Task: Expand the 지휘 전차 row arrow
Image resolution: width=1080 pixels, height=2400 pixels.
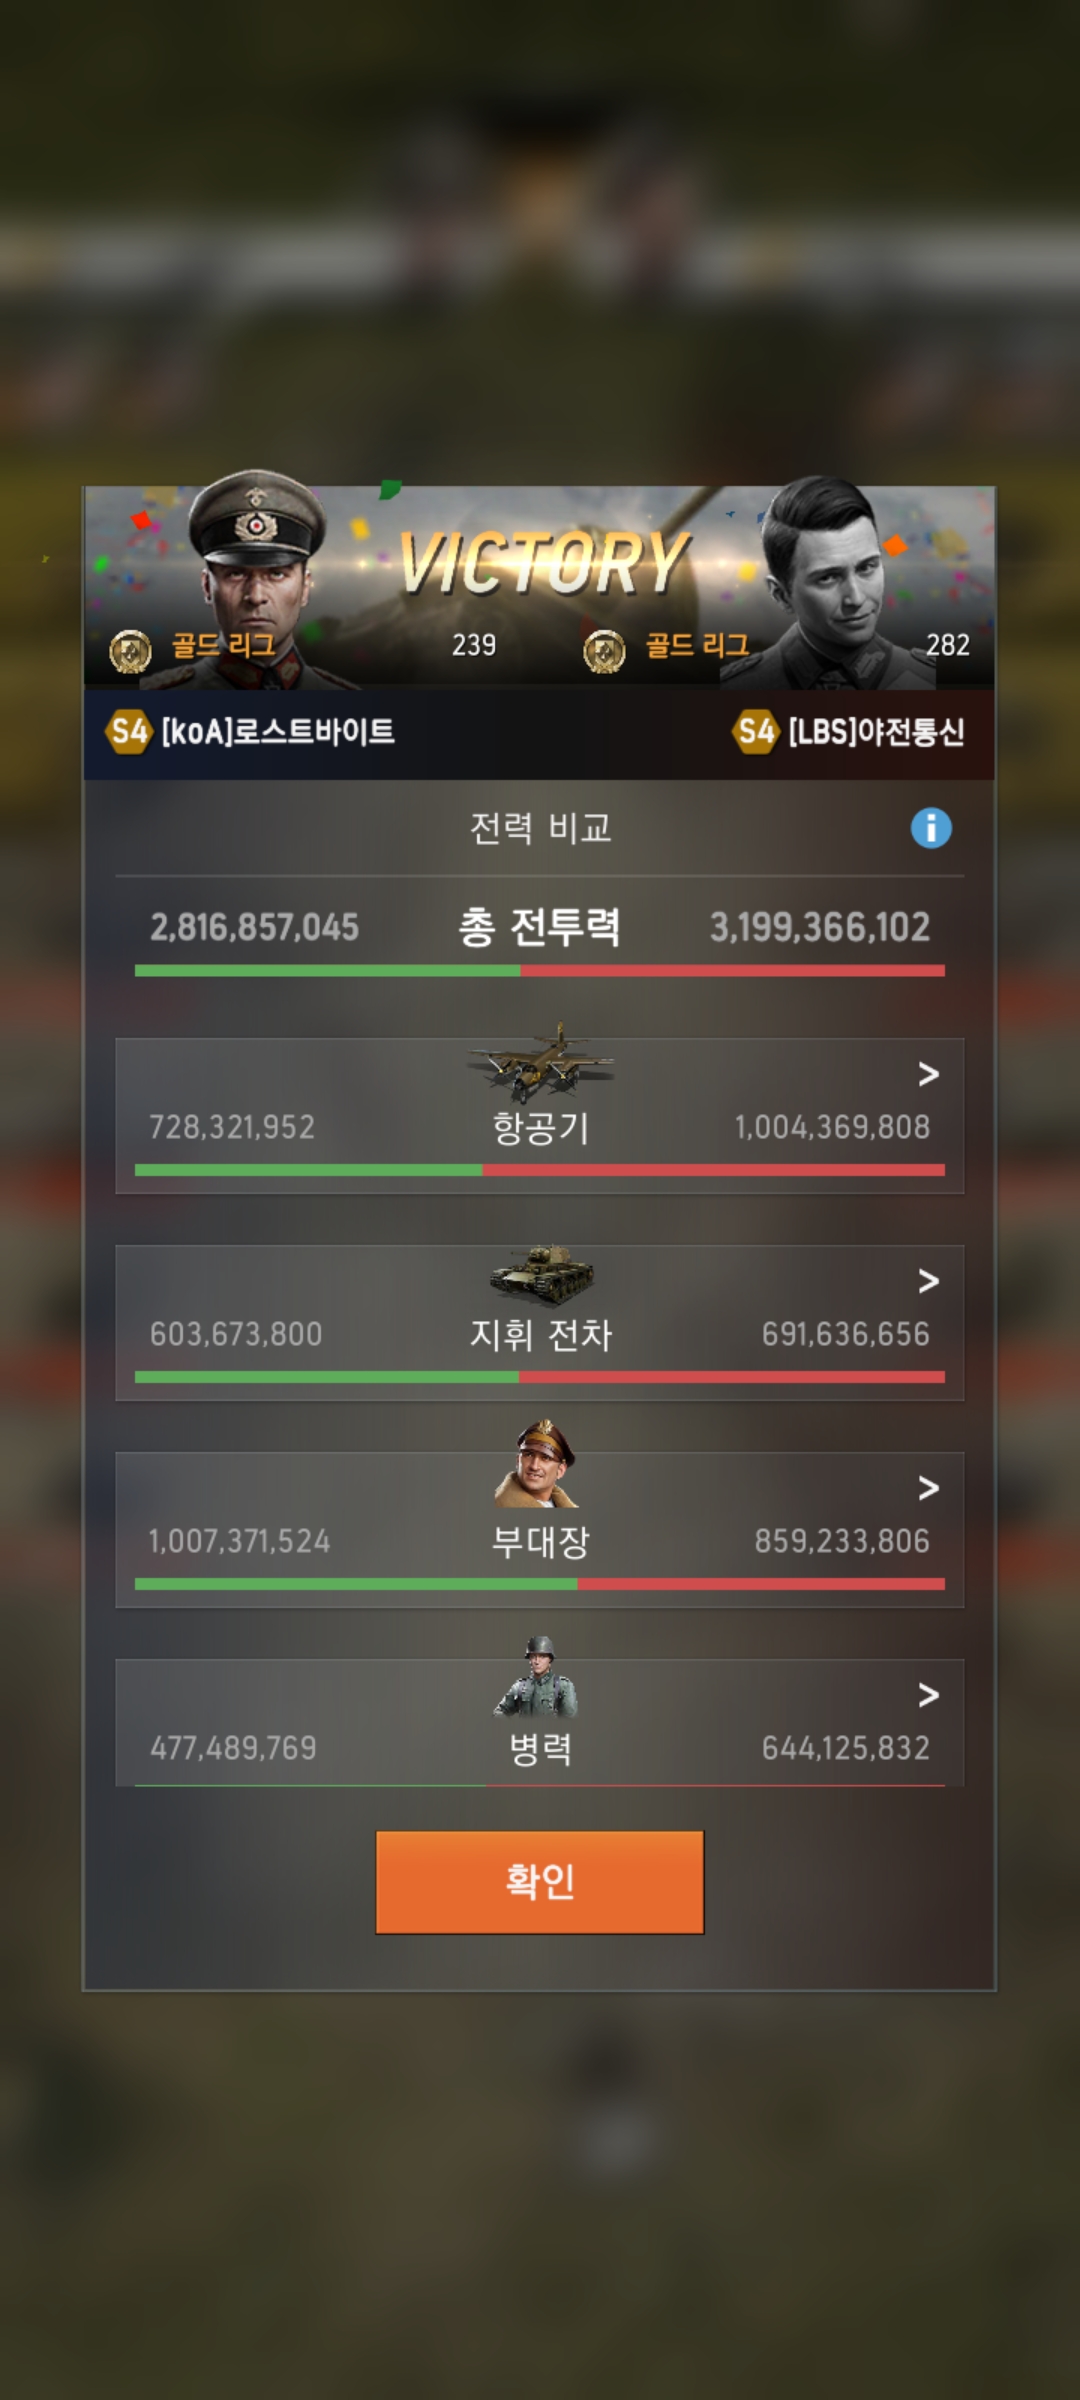Action: (x=928, y=1281)
